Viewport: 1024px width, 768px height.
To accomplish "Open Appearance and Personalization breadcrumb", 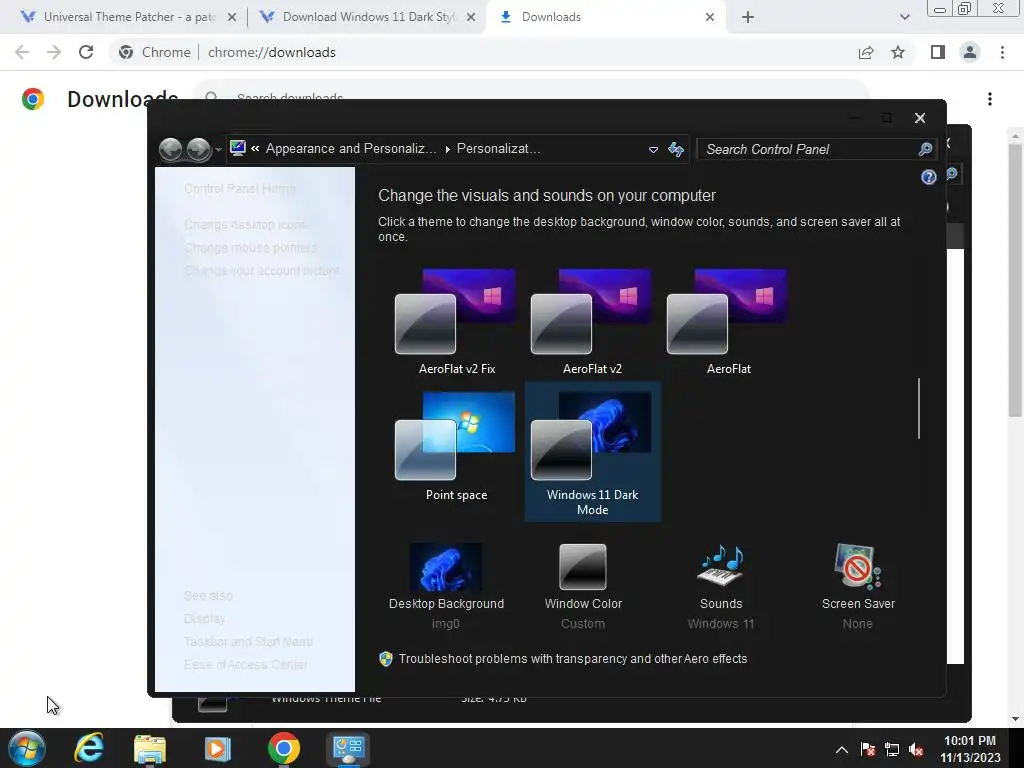I will pos(351,149).
